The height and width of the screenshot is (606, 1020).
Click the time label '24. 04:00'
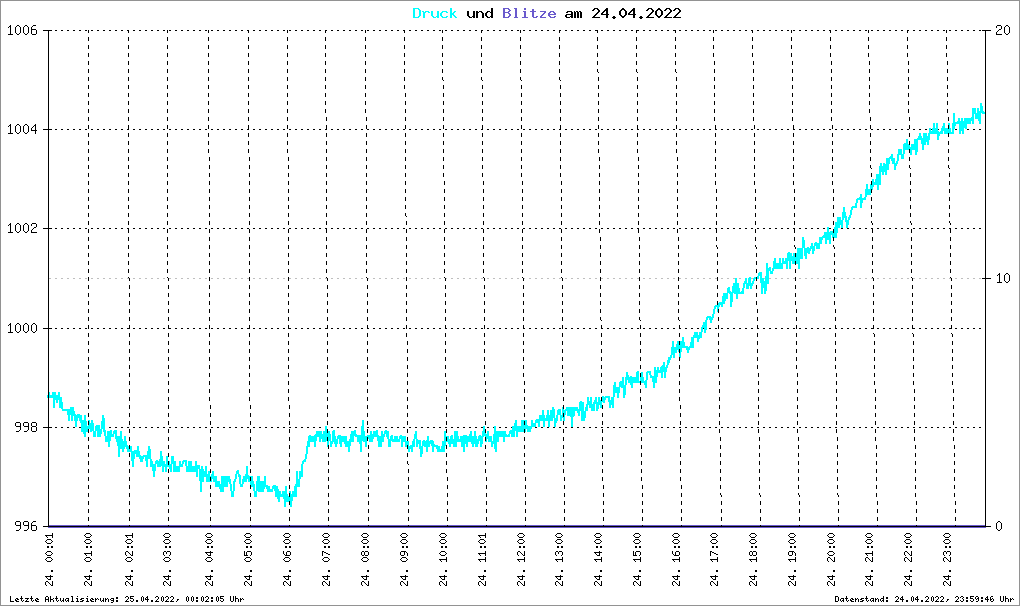click(209, 560)
